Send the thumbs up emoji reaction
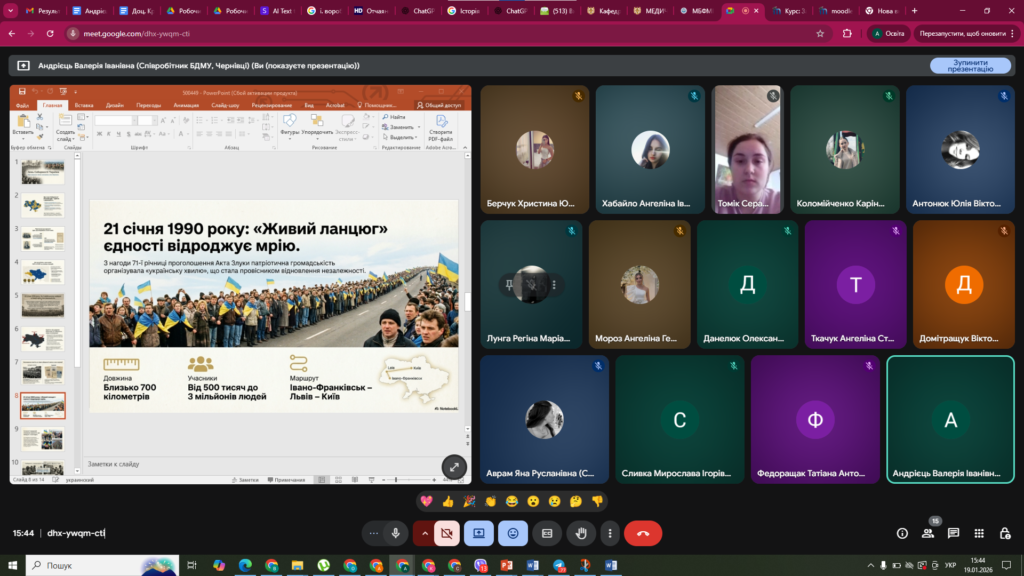The image size is (1024, 576). 448,501
